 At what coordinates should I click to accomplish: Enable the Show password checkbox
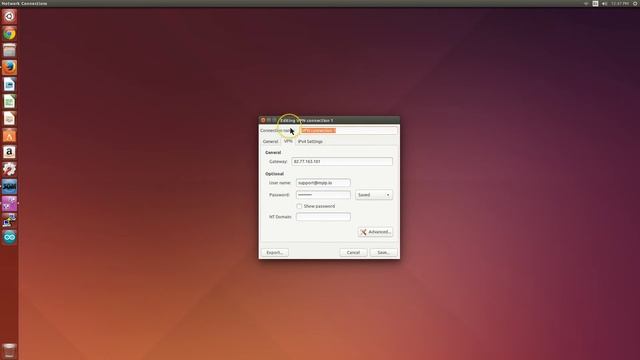(x=299, y=206)
